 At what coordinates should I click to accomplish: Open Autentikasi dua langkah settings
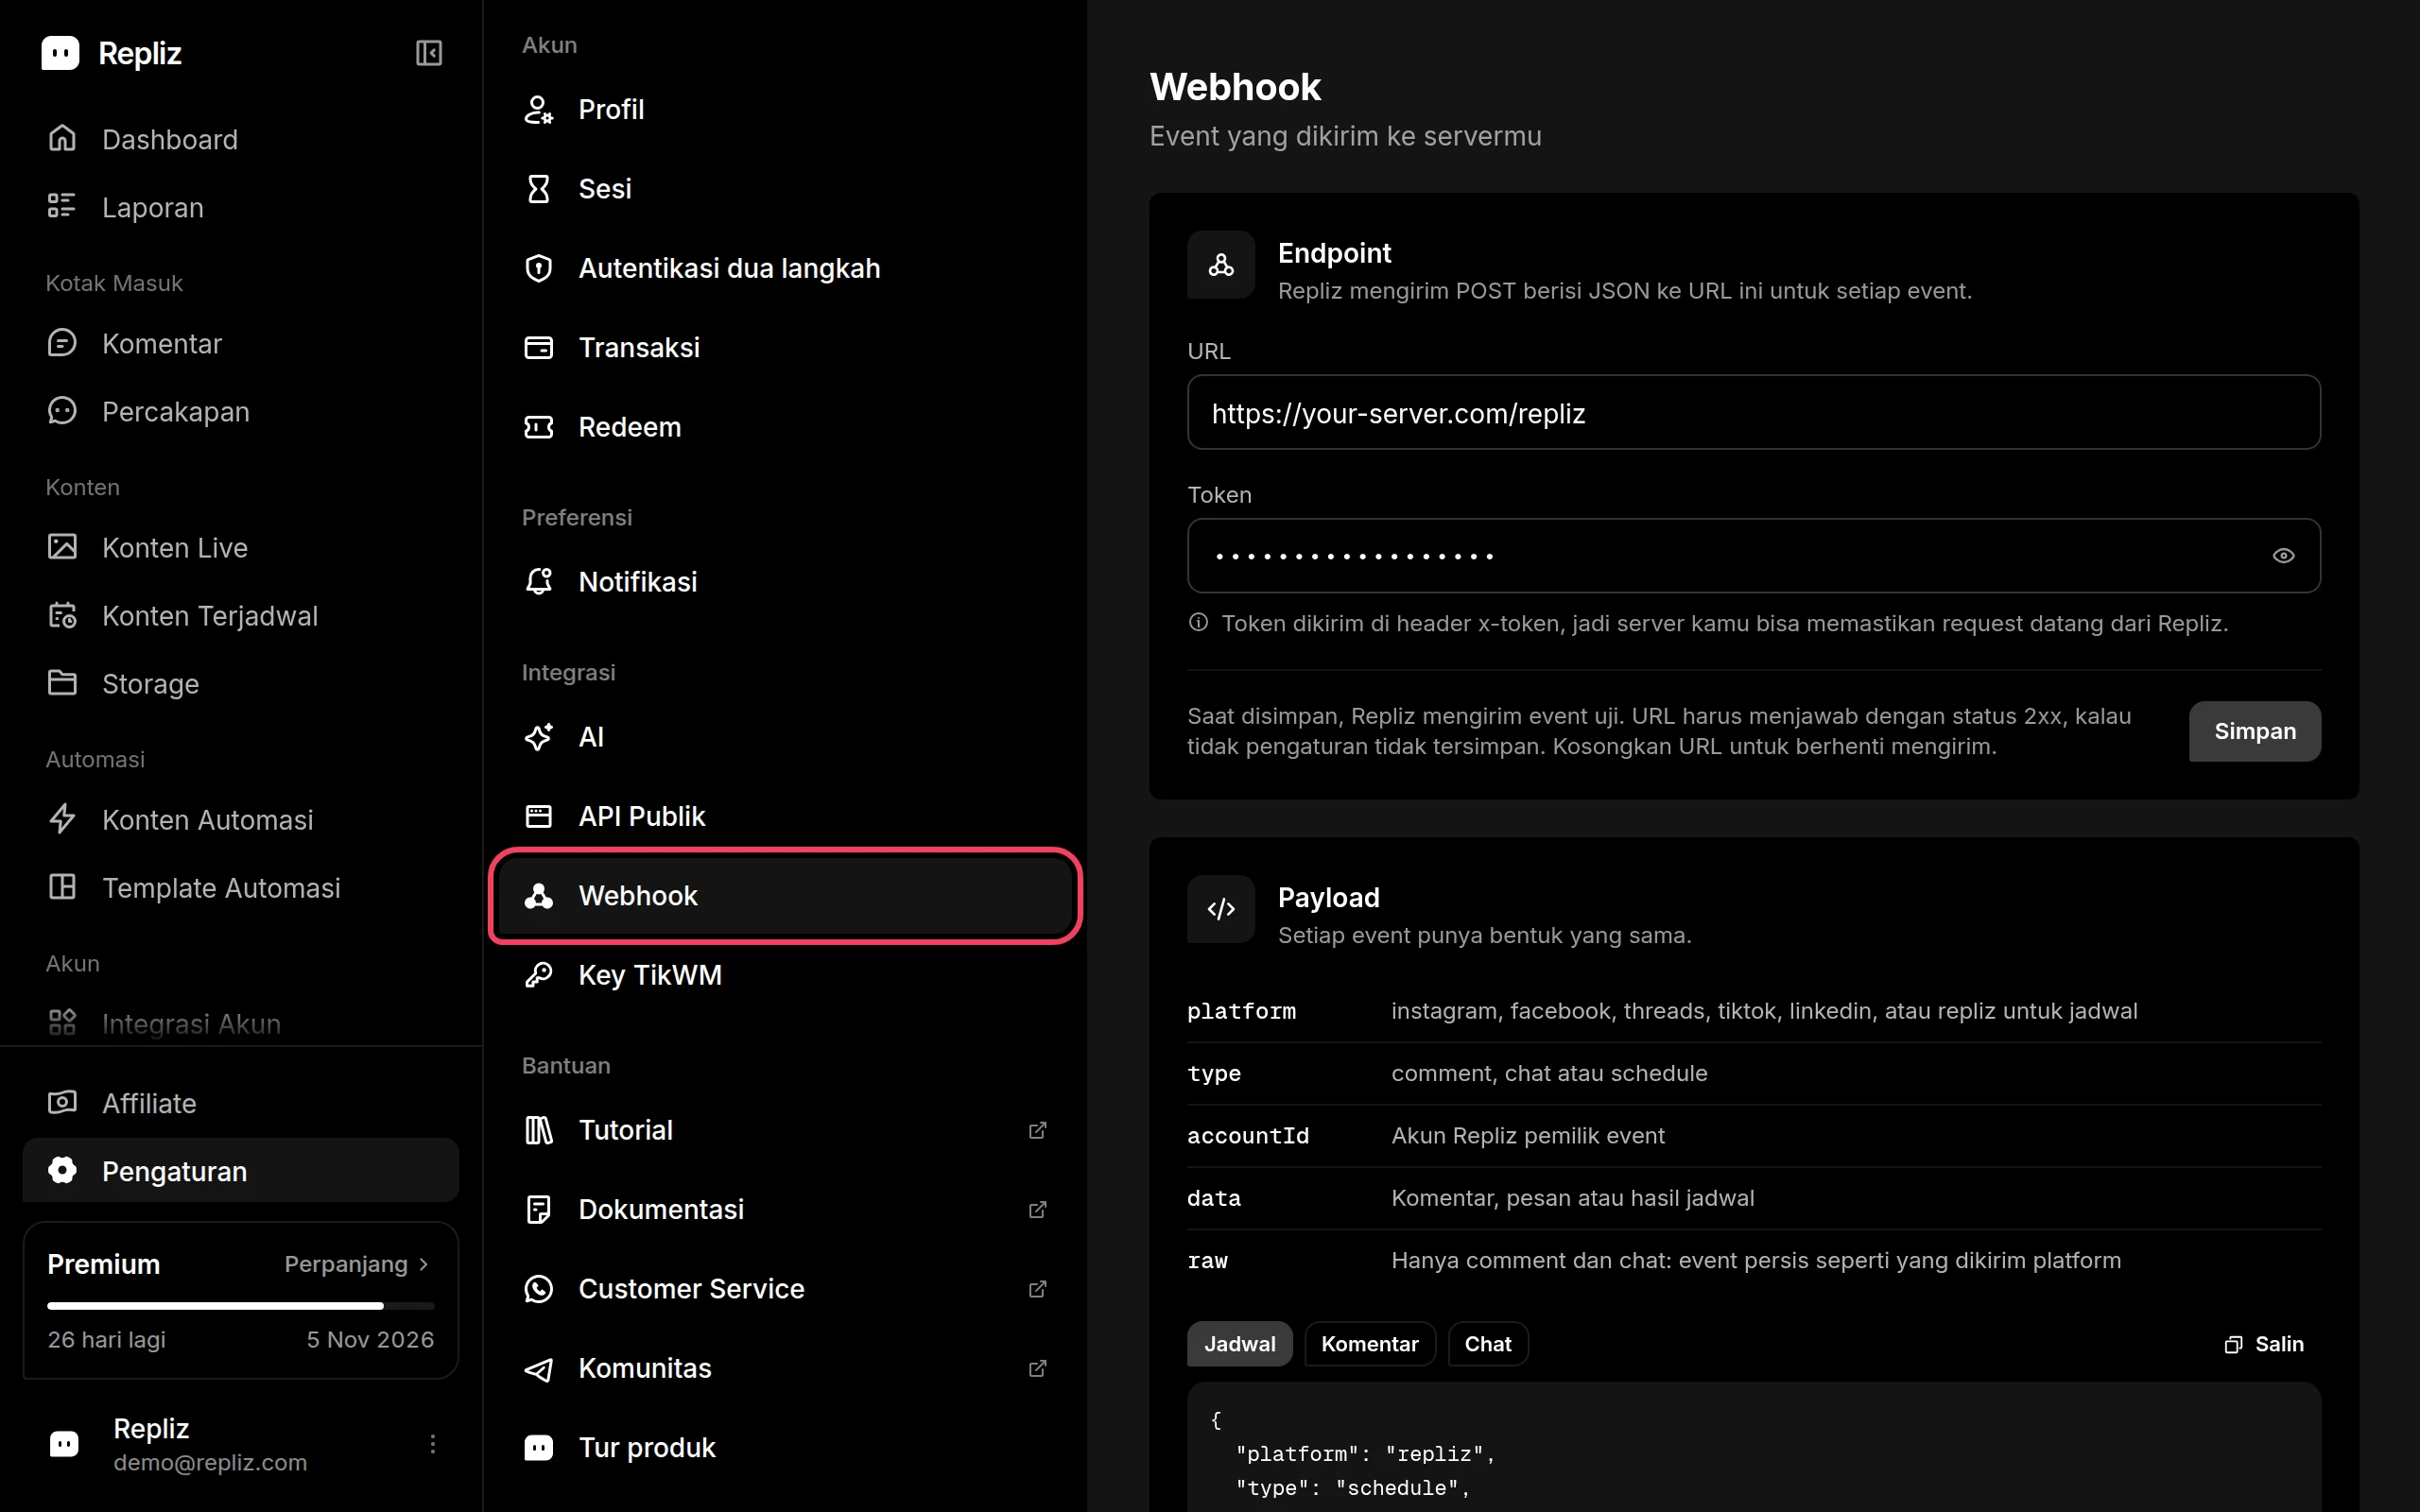click(x=785, y=268)
